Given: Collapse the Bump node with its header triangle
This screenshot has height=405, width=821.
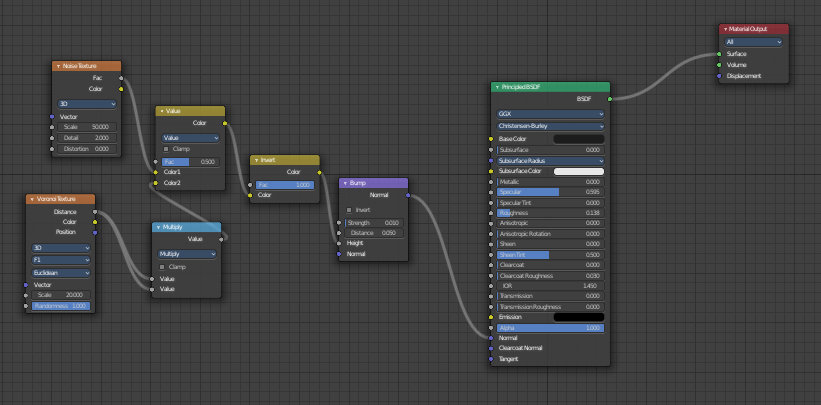Looking at the screenshot, I should 345,183.
